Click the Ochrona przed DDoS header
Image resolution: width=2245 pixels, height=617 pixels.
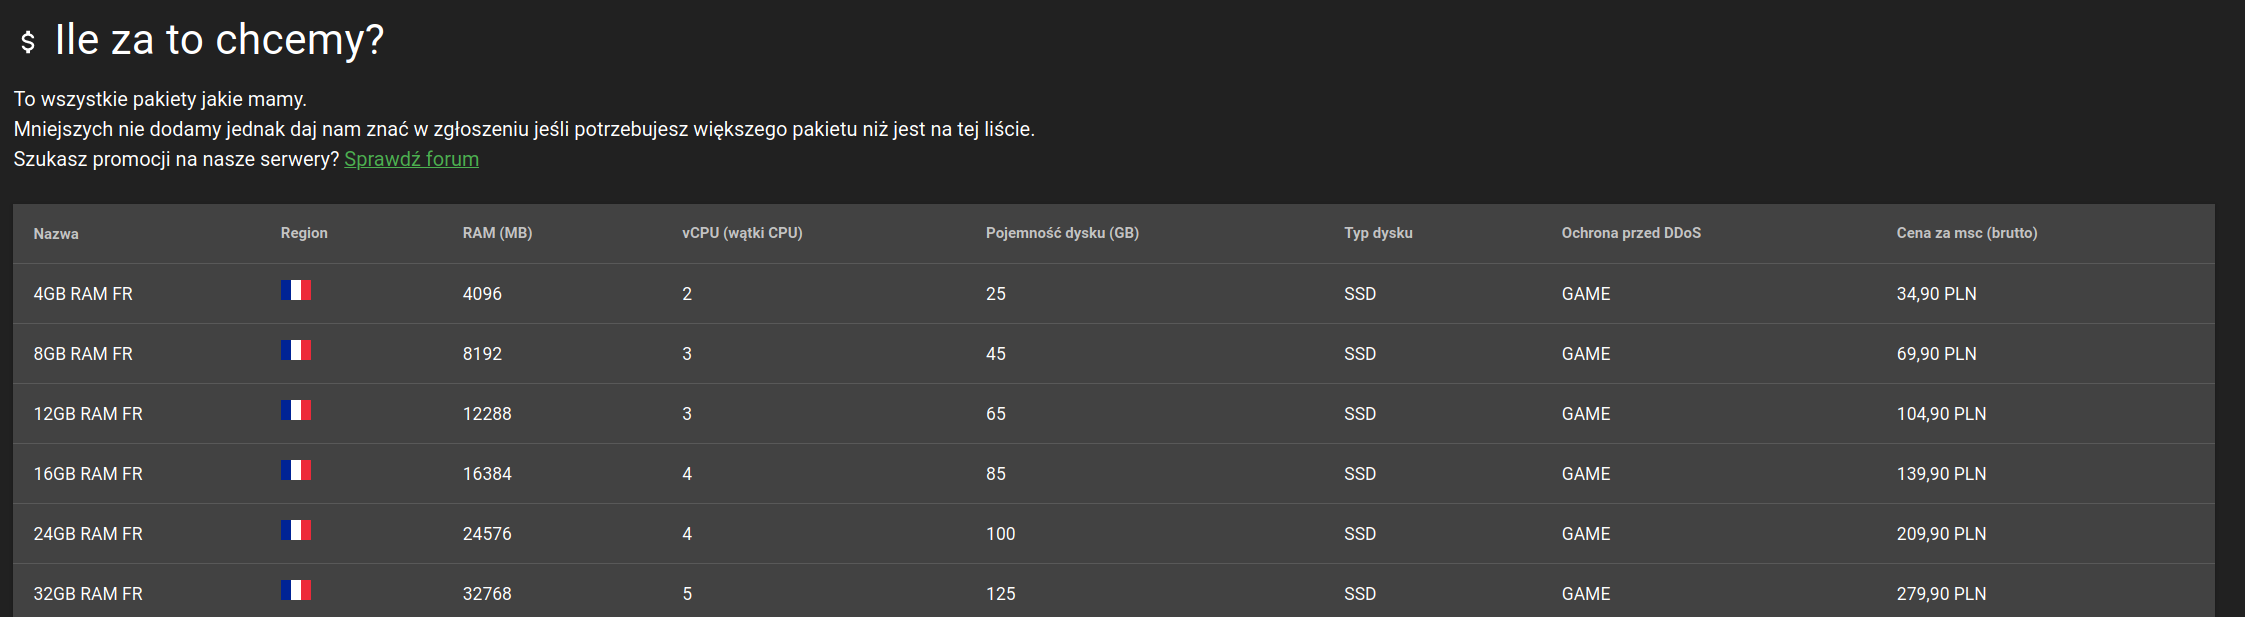click(x=1631, y=233)
